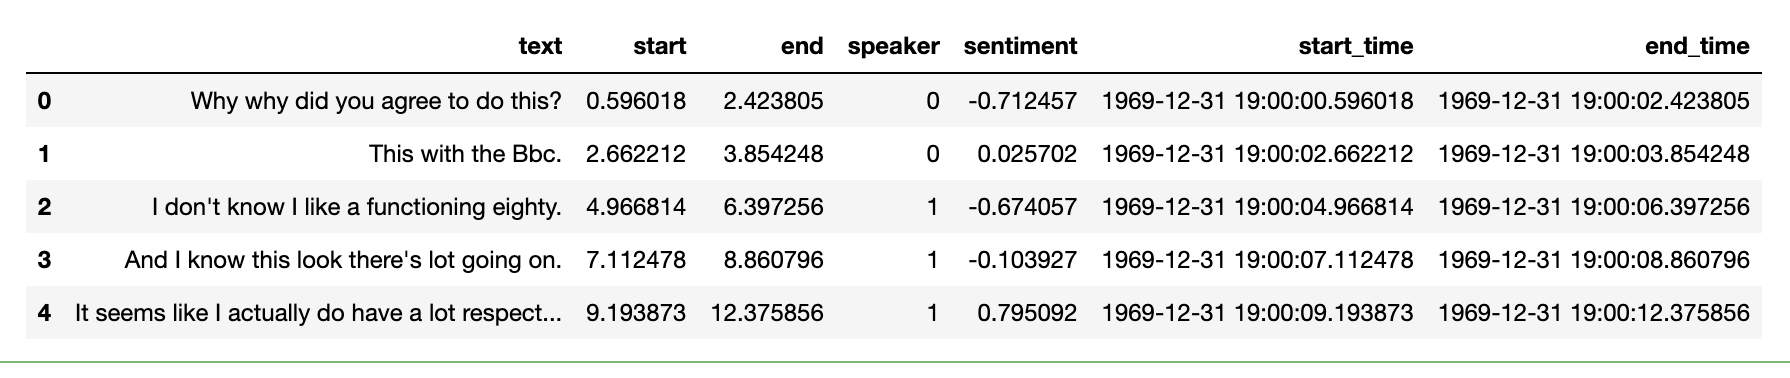Screen dimensions: 1790x378
Task: Select the 'end_time' column header
Action: coord(1697,46)
